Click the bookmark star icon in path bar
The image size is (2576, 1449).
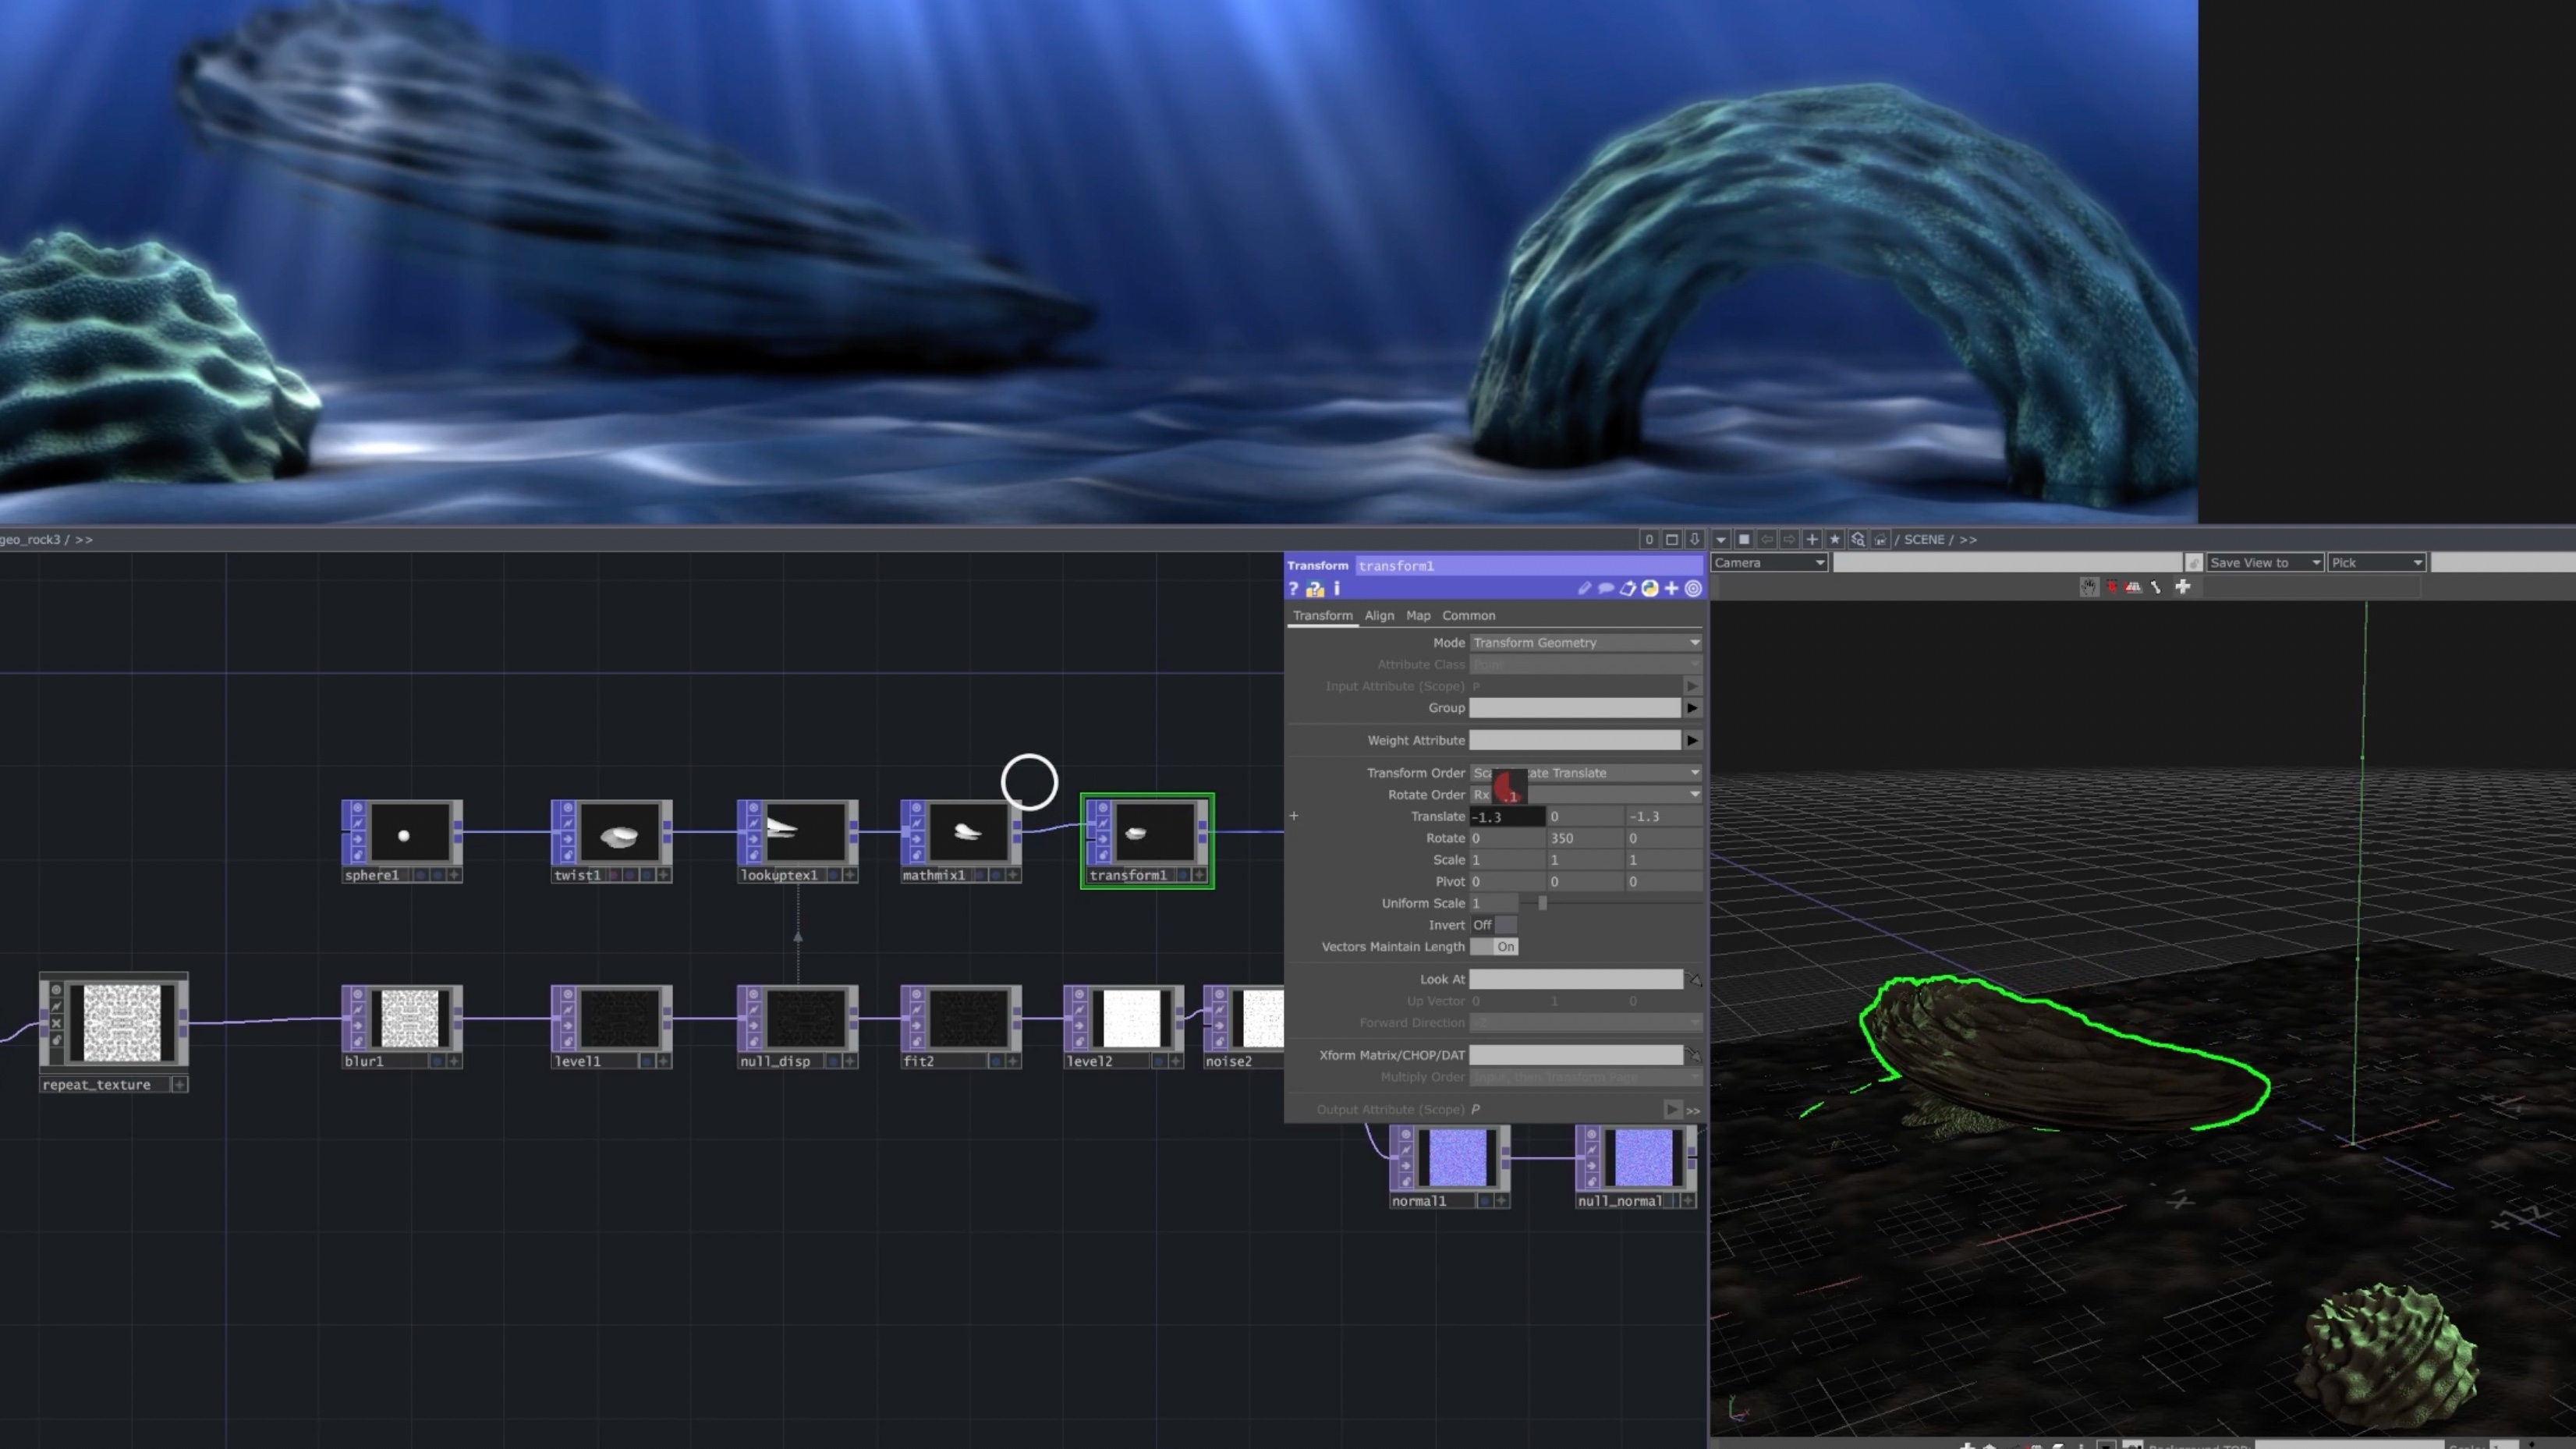pos(1835,539)
